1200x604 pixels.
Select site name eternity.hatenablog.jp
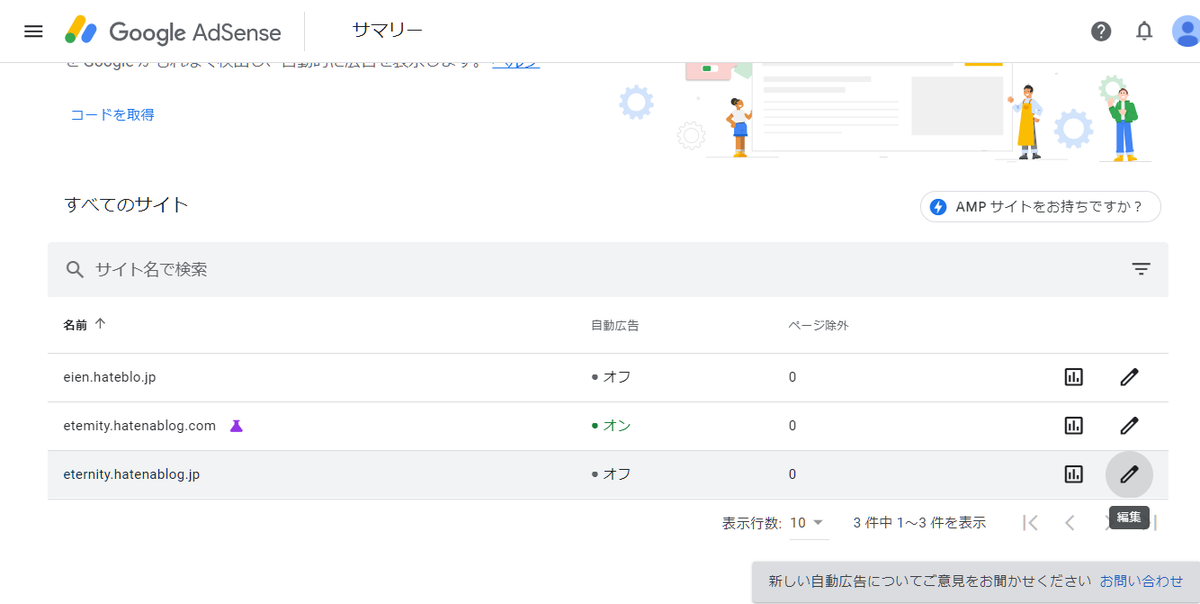(131, 474)
